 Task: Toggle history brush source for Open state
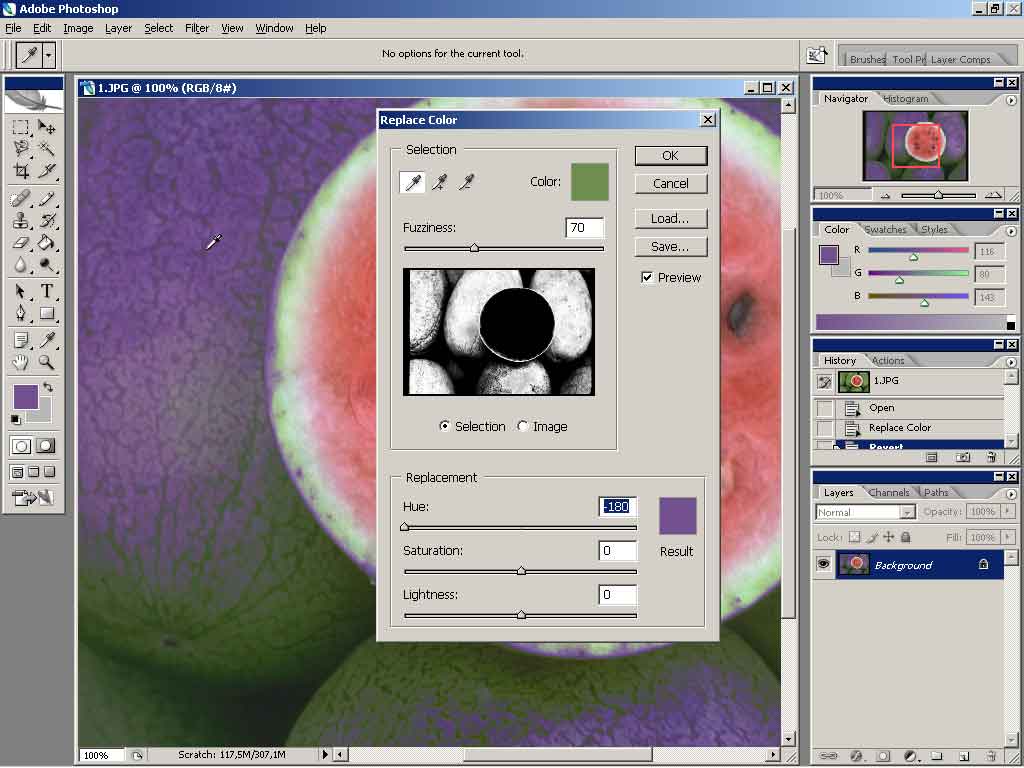tap(825, 408)
